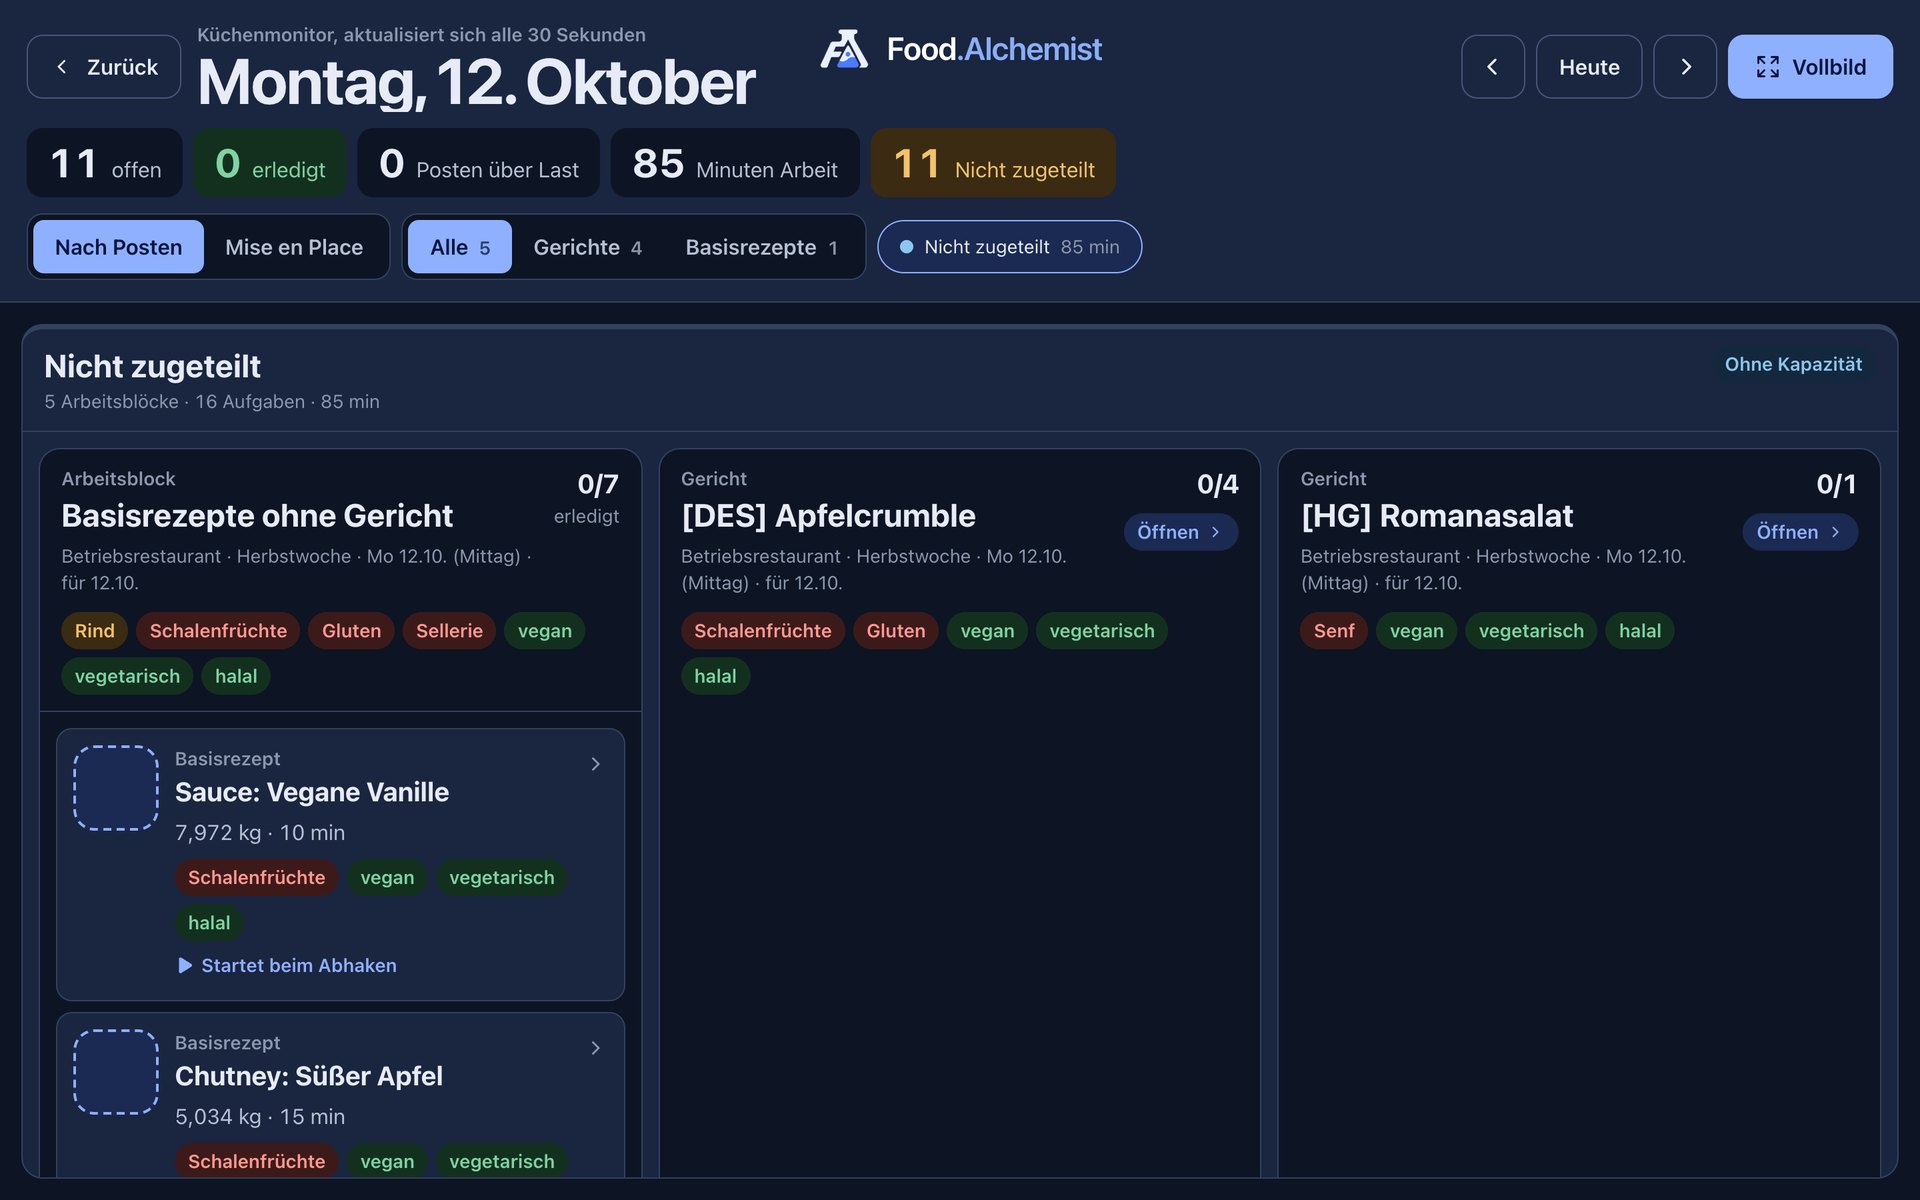Go back with Zurück button
The image size is (1920, 1200).
click(104, 67)
